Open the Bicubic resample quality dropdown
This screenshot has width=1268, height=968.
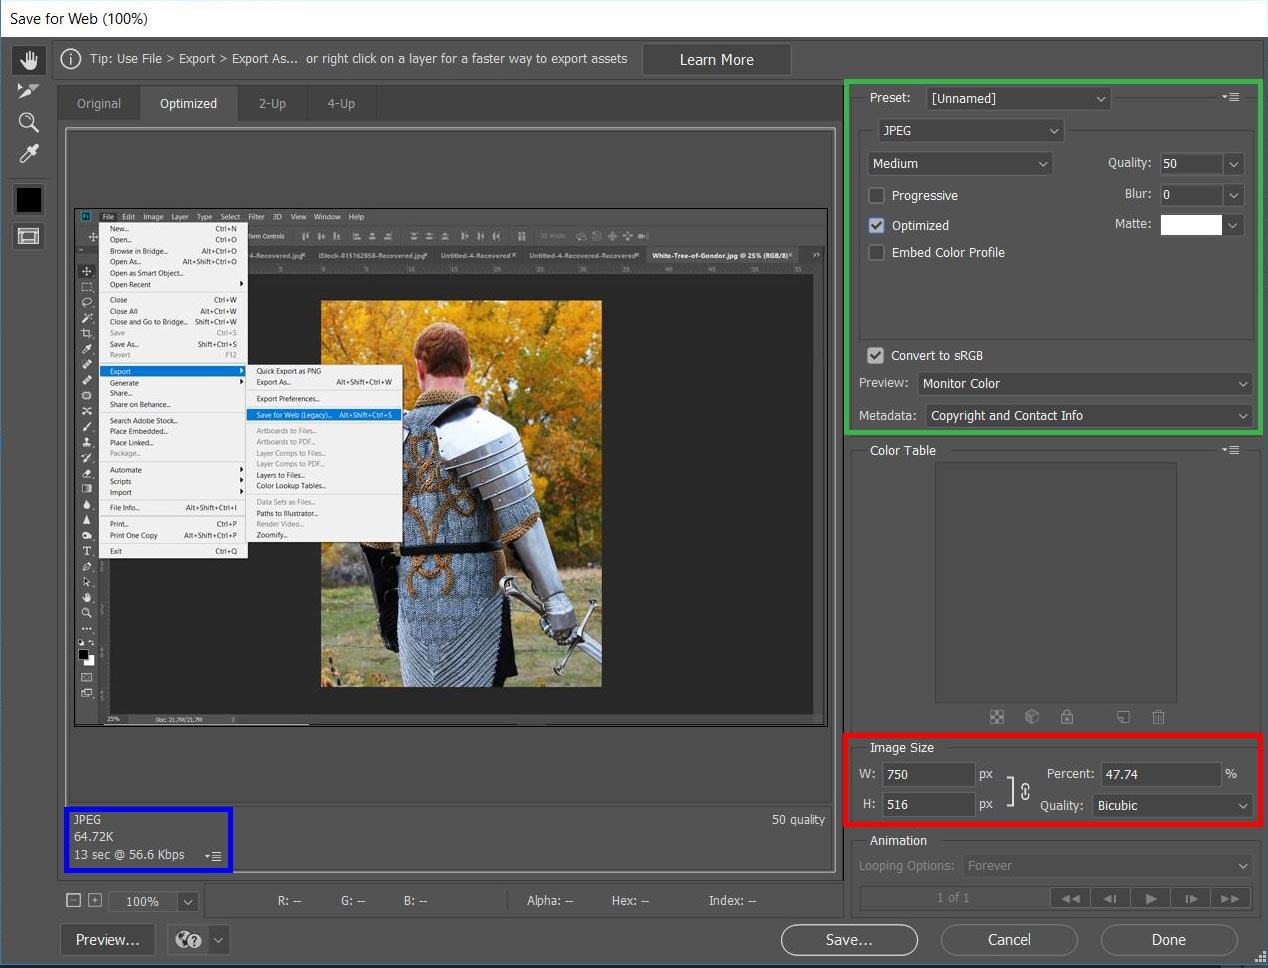(1172, 805)
